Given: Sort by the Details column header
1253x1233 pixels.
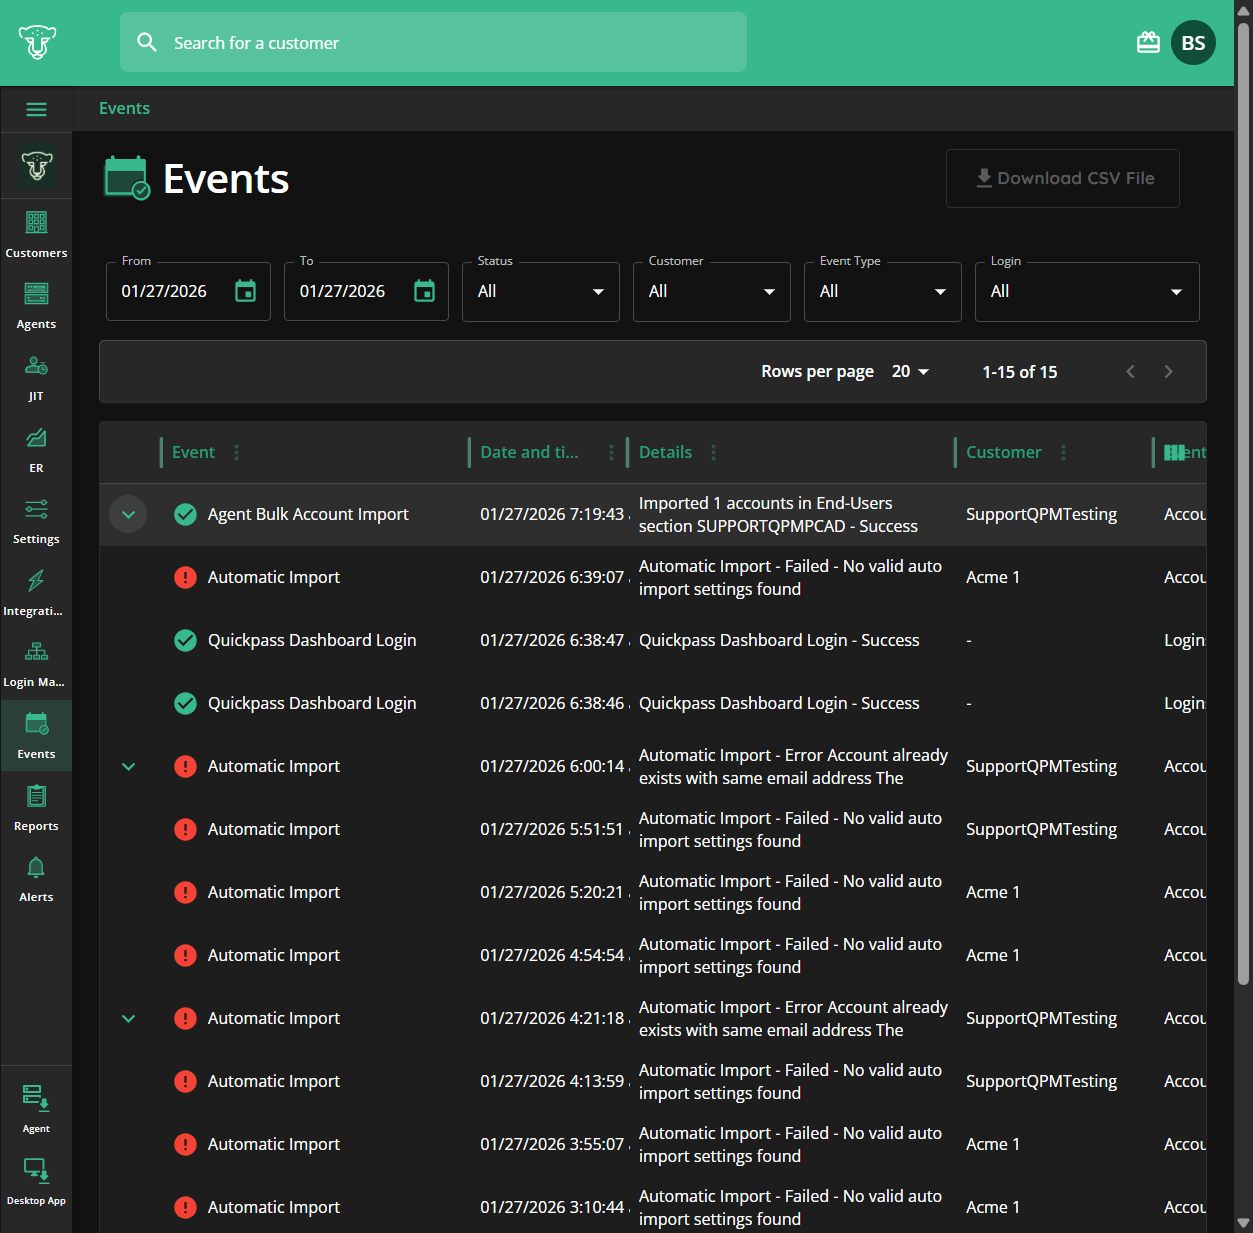Looking at the screenshot, I should point(665,452).
